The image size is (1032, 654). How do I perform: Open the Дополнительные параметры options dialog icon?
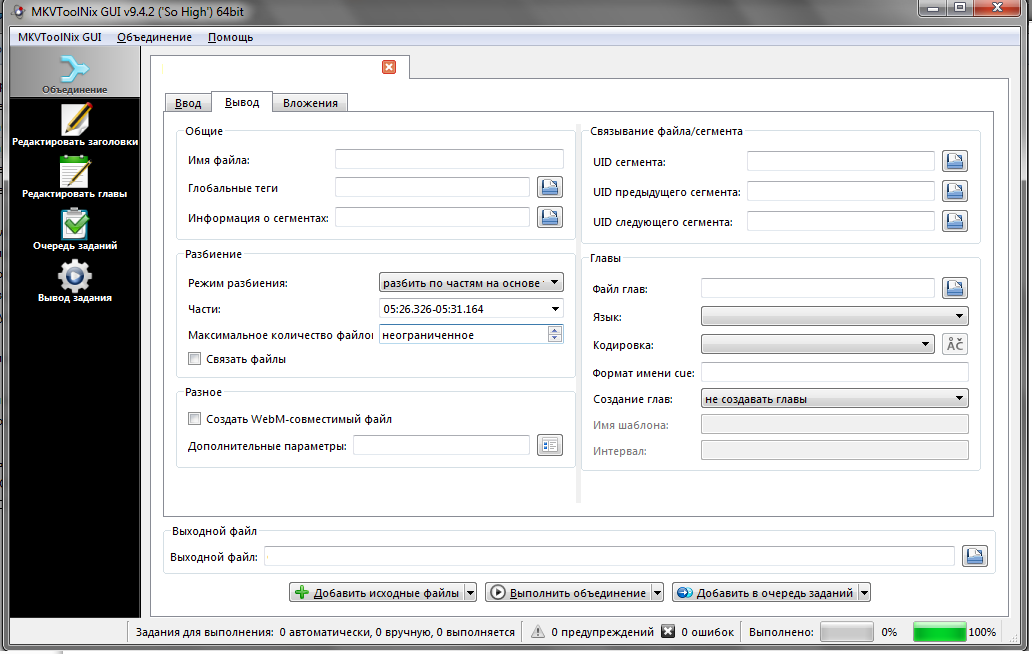pos(550,445)
